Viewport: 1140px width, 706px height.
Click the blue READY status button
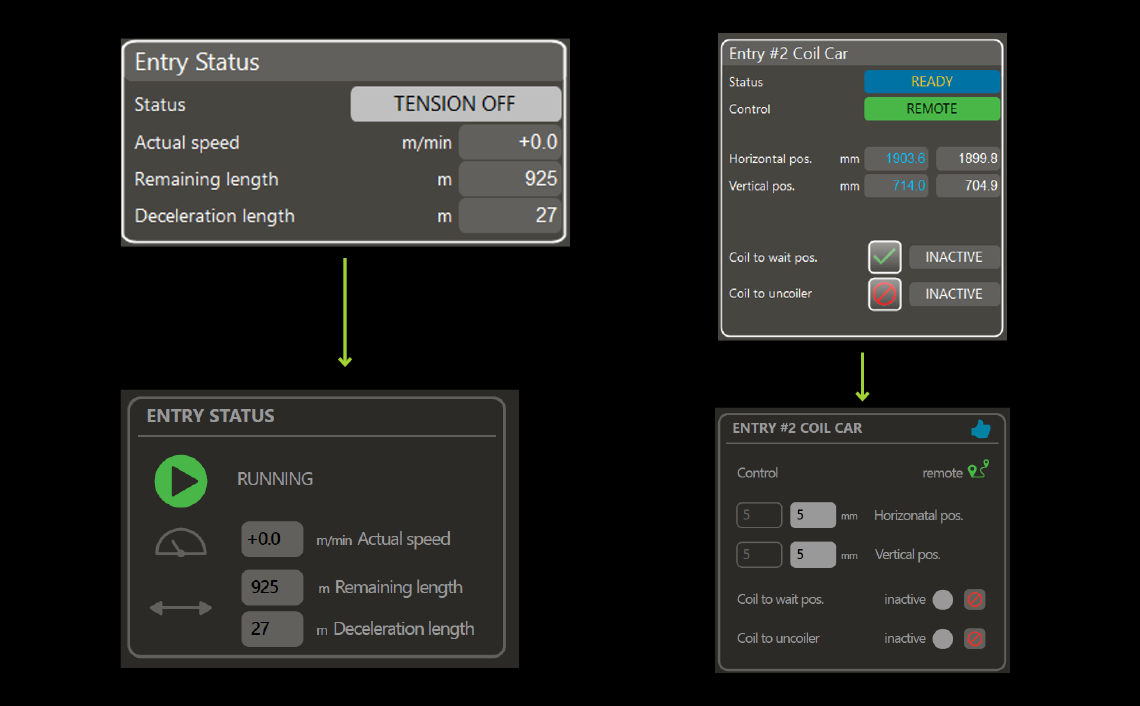(x=931, y=82)
